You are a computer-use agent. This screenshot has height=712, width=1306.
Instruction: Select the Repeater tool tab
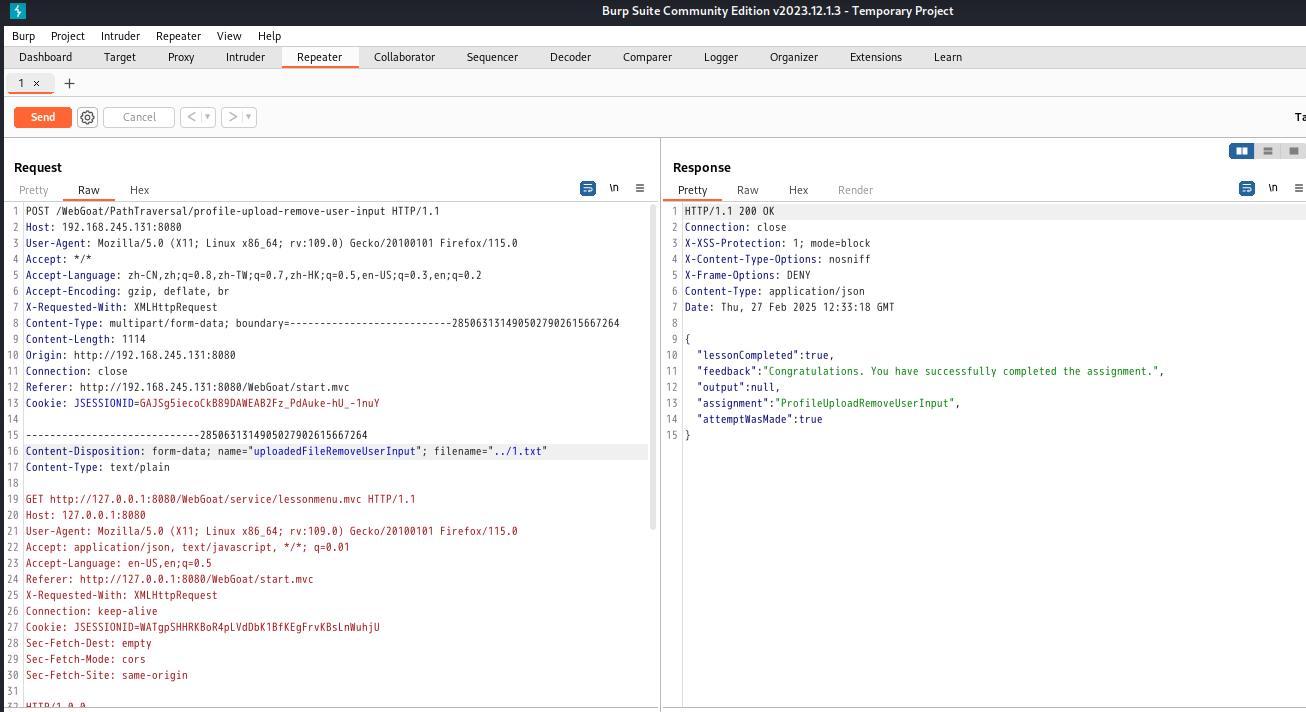point(320,57)
